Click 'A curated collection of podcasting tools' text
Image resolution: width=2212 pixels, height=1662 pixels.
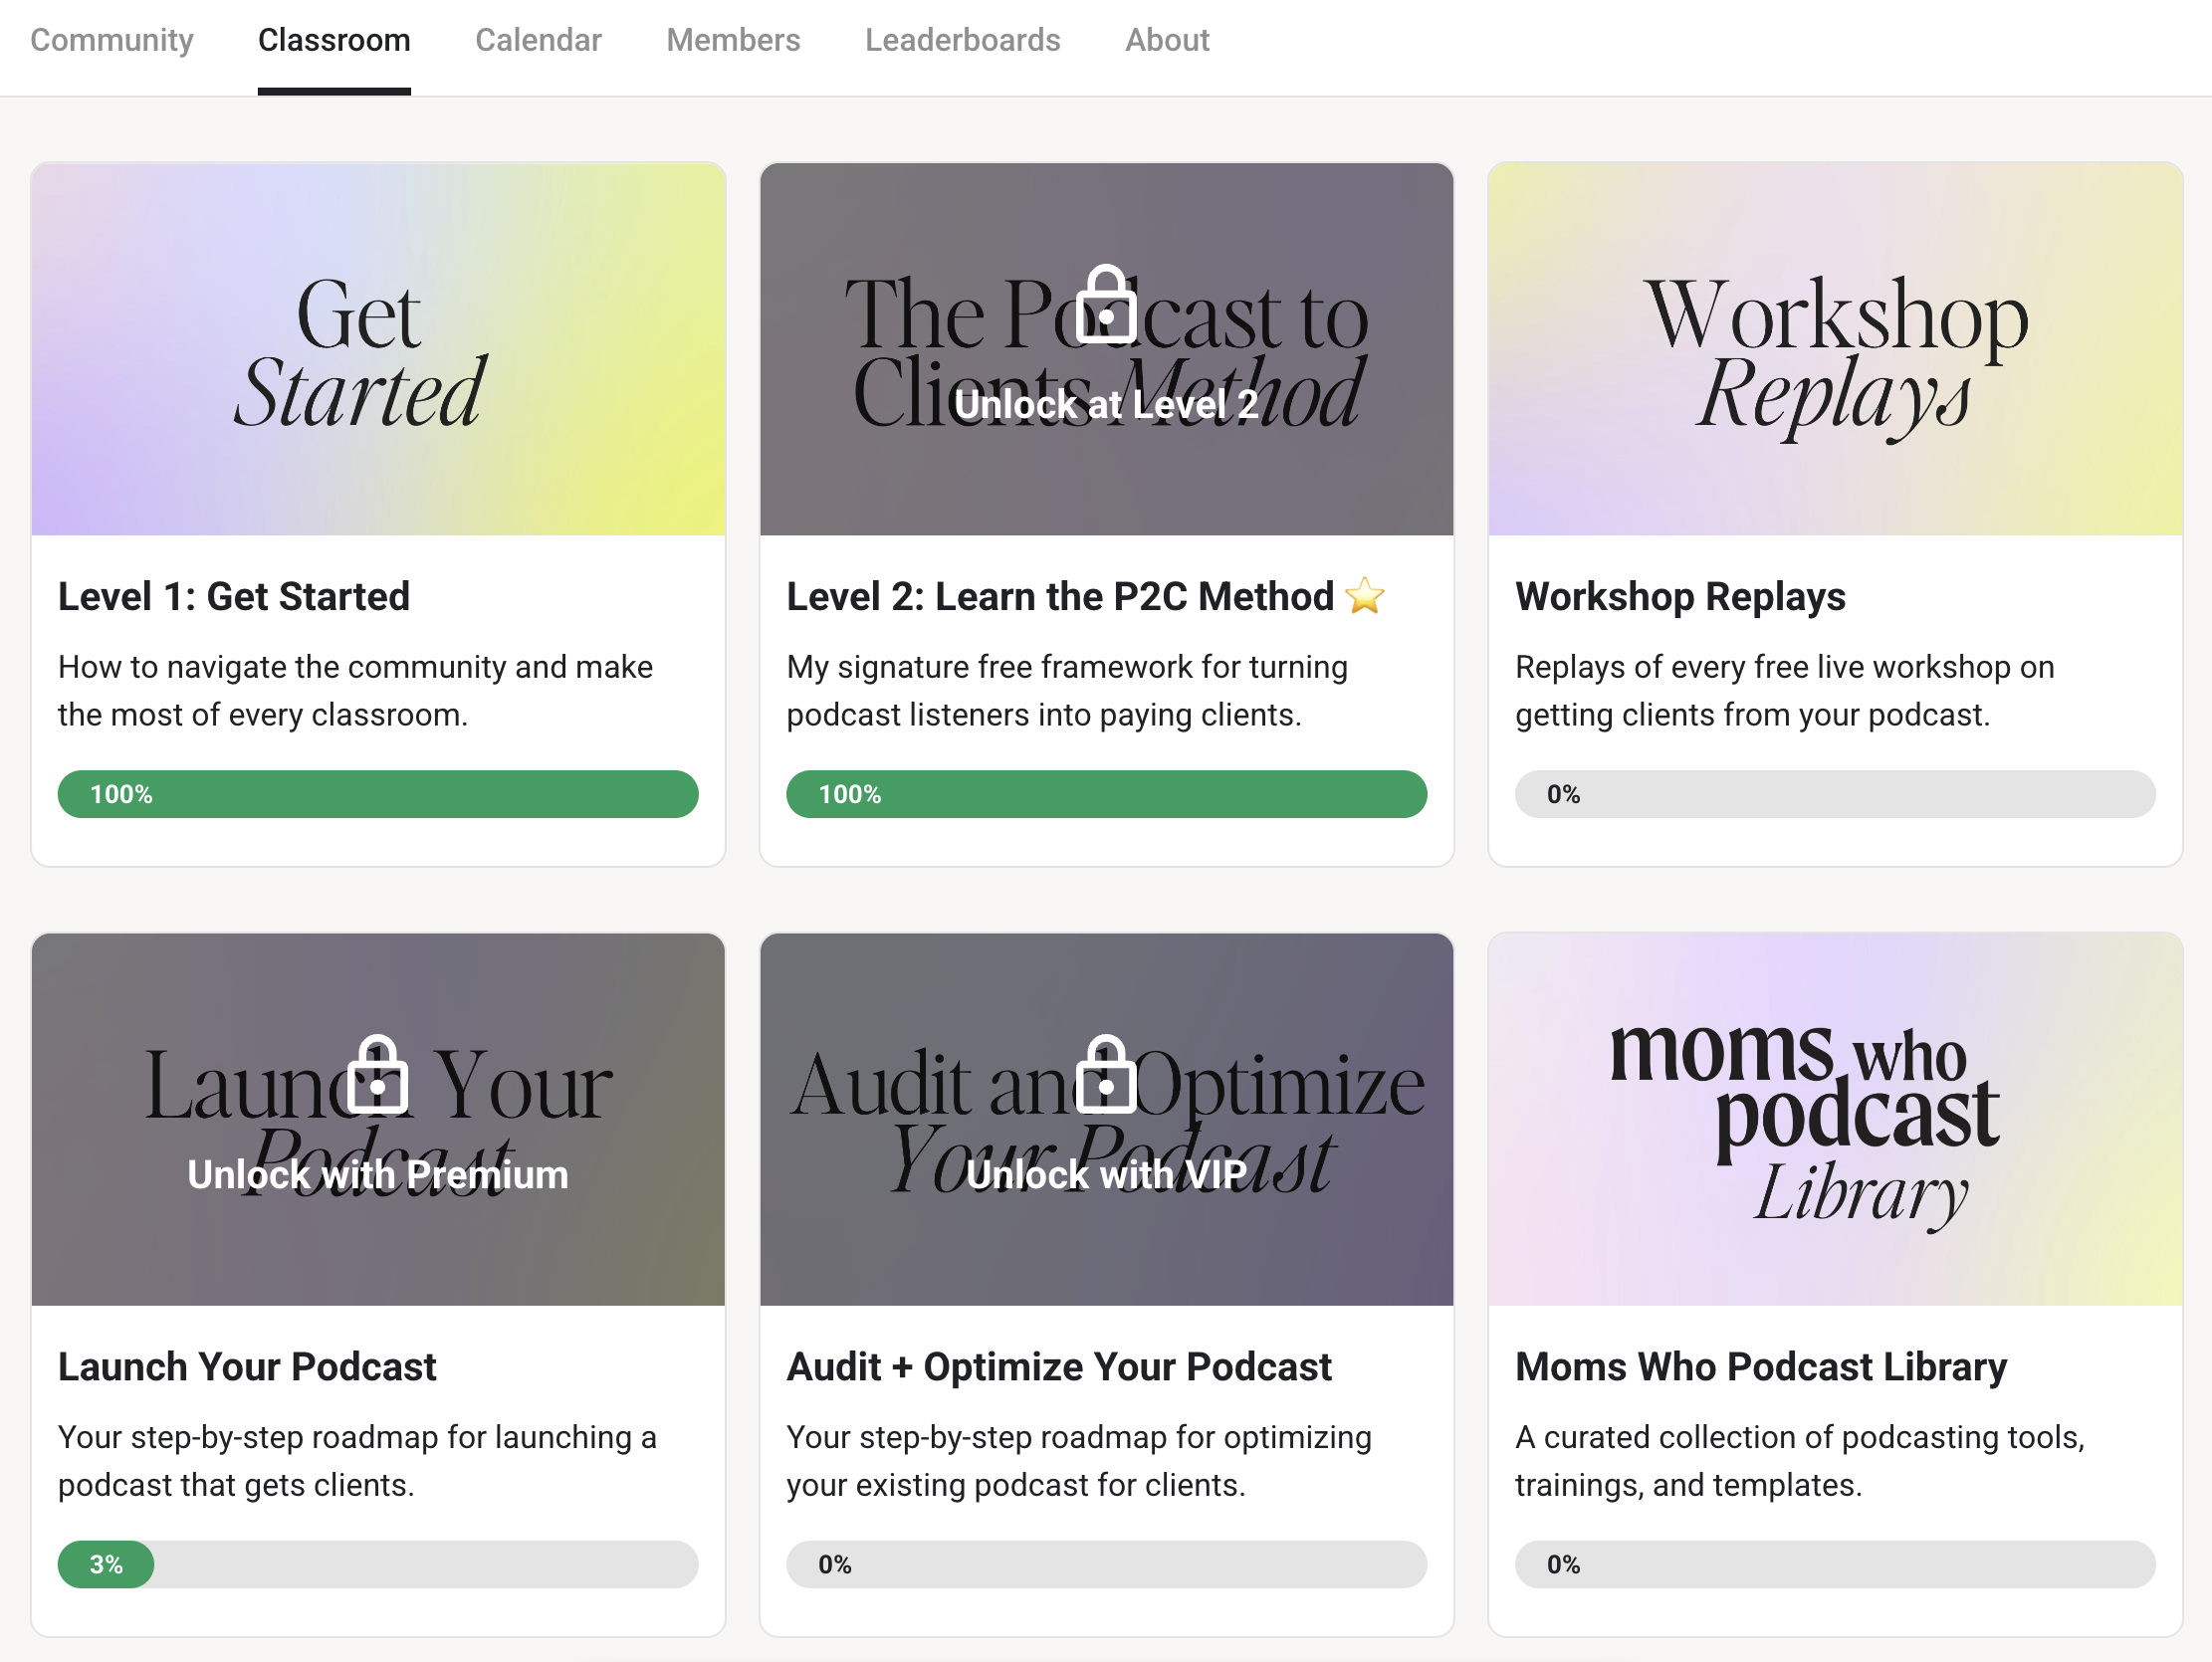1800,1461
